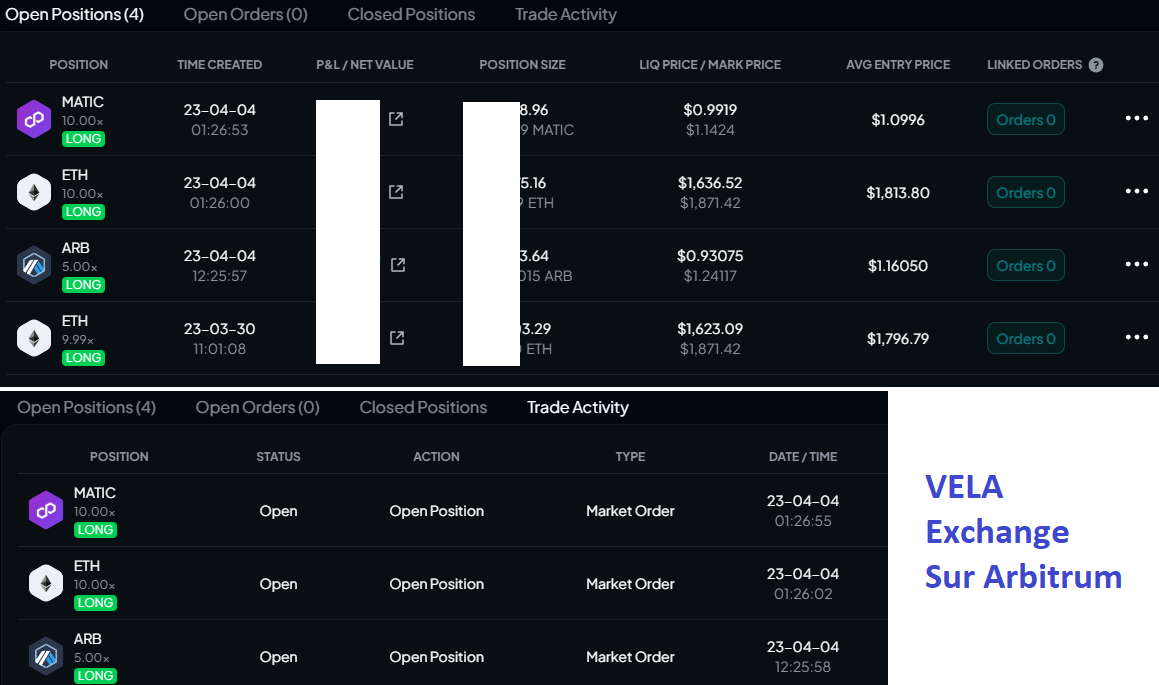Click average entry price $1,813.80
1159x685 pixels.
(x=898, y=193)
